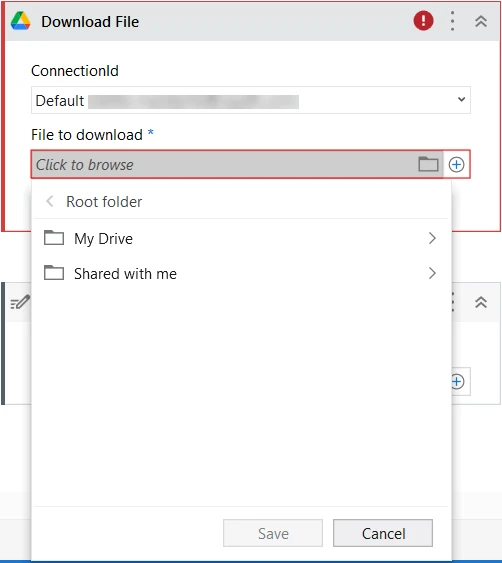
Task: Click the My Drive folder icon
Action: pos(54,237)
